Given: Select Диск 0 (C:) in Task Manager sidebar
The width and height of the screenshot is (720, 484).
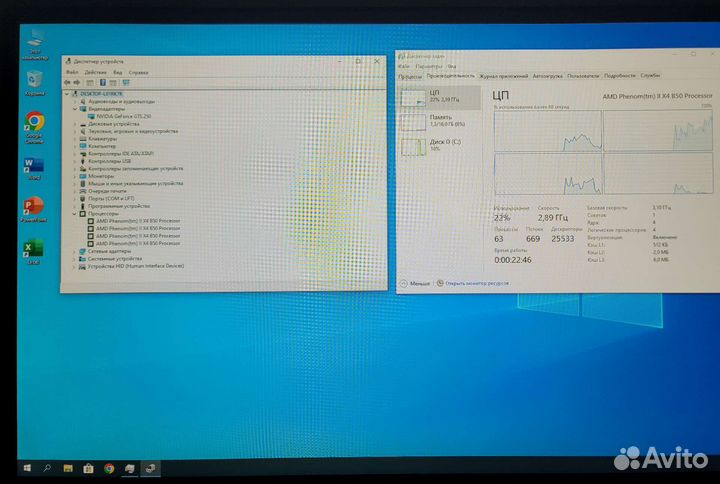Looking at the screenshot, I should [x=440, y=146].
